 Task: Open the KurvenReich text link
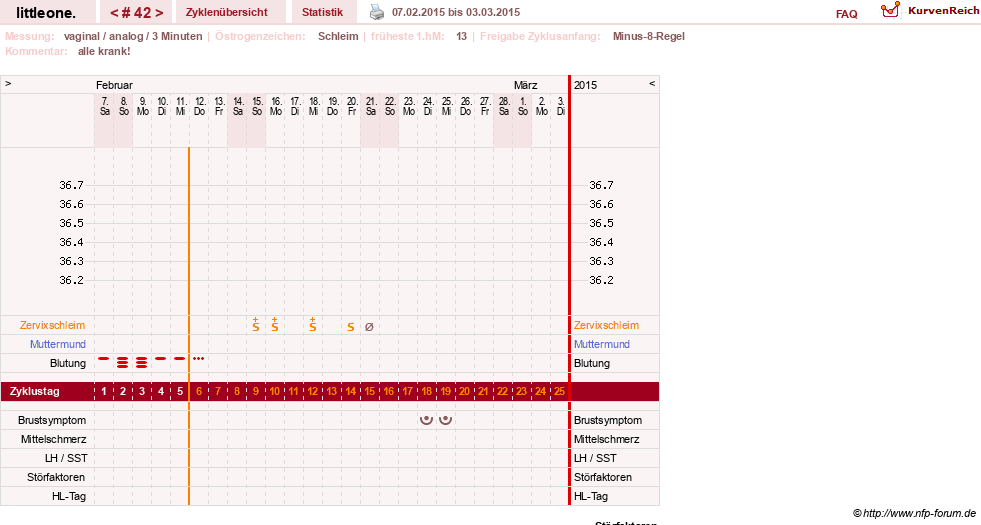pyautogui.click(x=943, y=11)
